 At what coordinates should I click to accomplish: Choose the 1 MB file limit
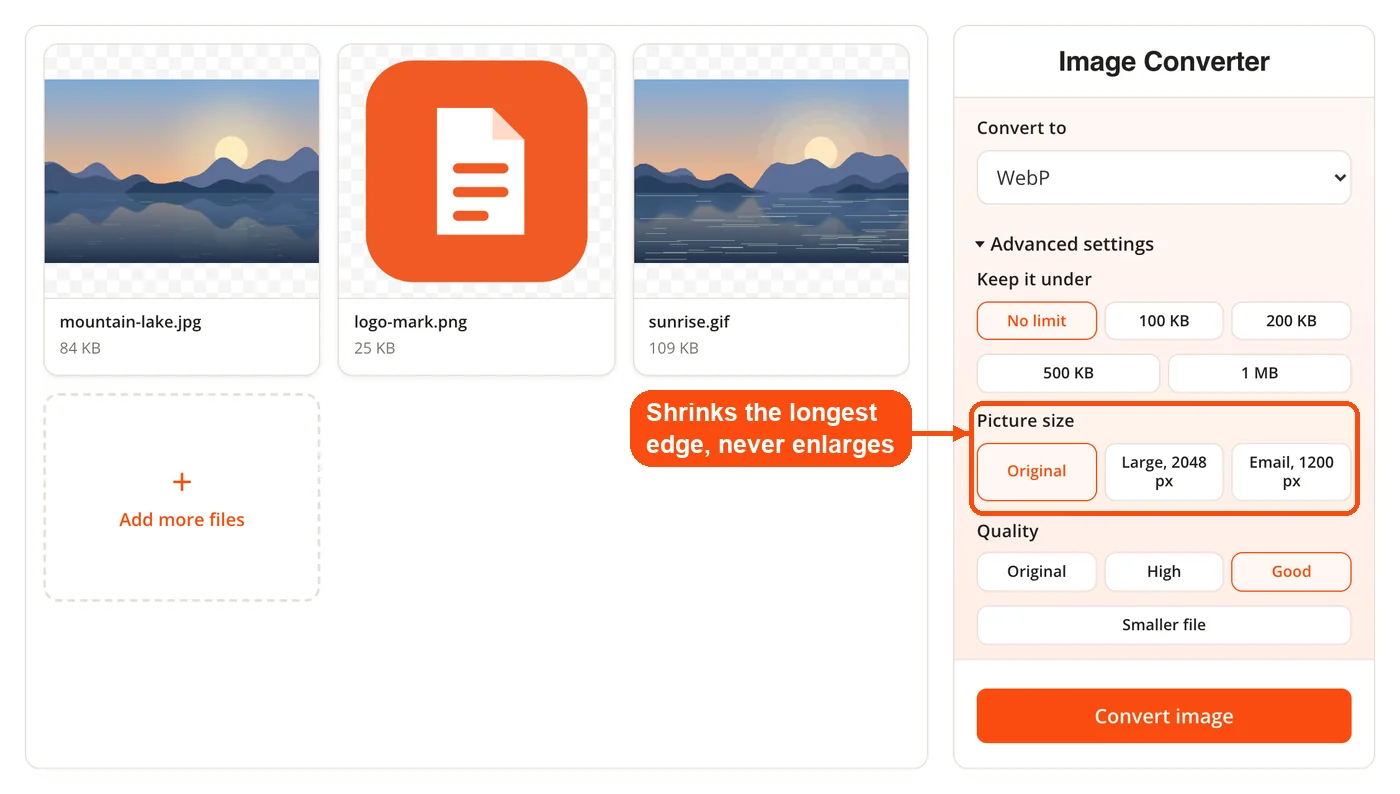click(x=1260, y=373)
